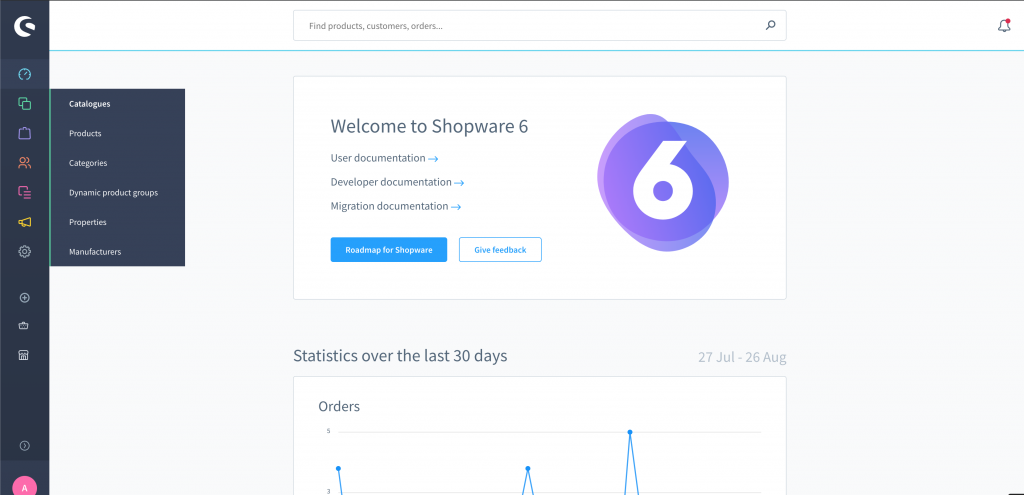Click the search magnifier icon
Image resolution: width=1024 pixels, height=495 pixels.
(771, 26)
